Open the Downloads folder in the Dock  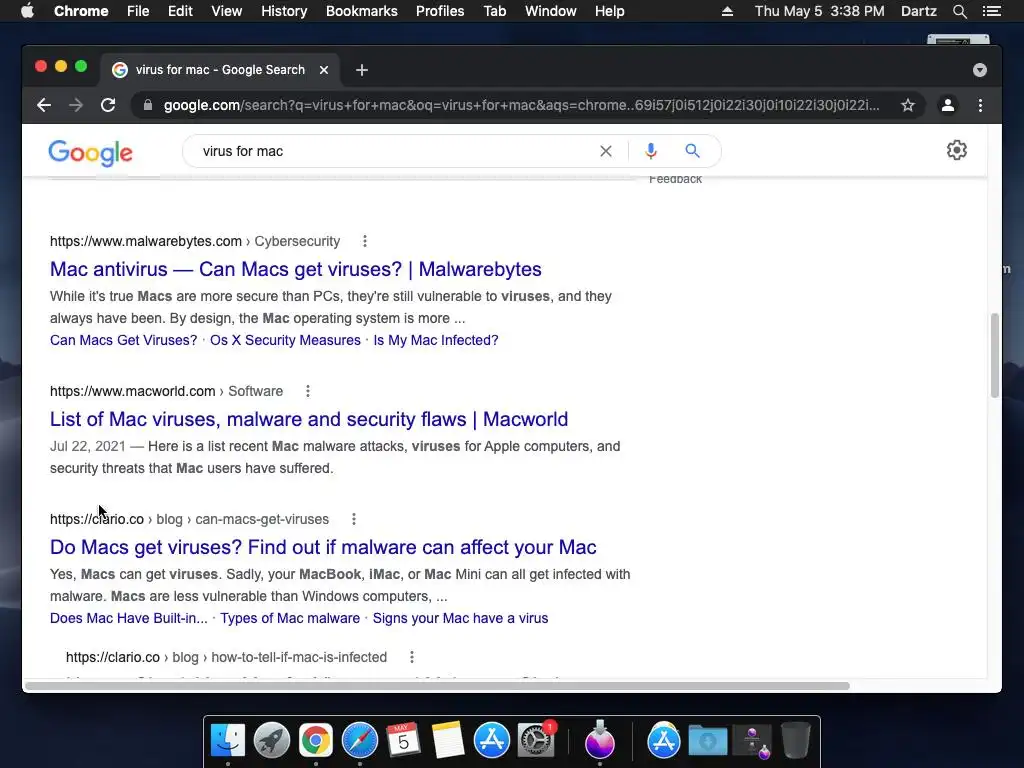(x=708, y=741)
